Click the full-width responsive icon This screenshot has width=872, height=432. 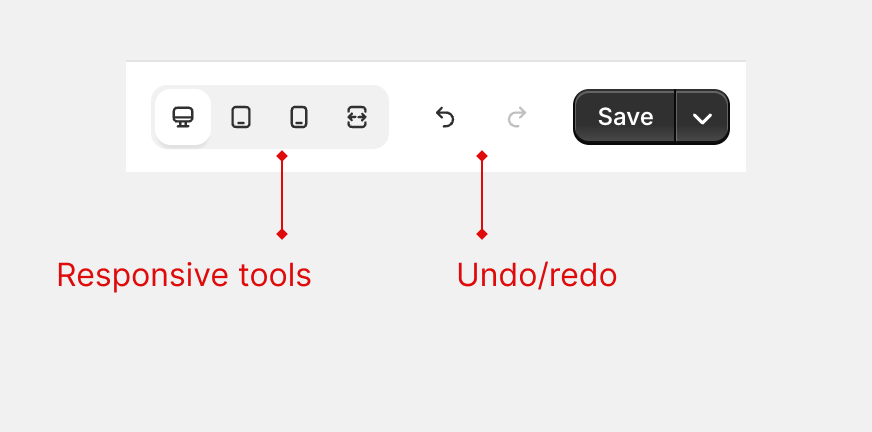pyautogui.click(x=357, y=117)
